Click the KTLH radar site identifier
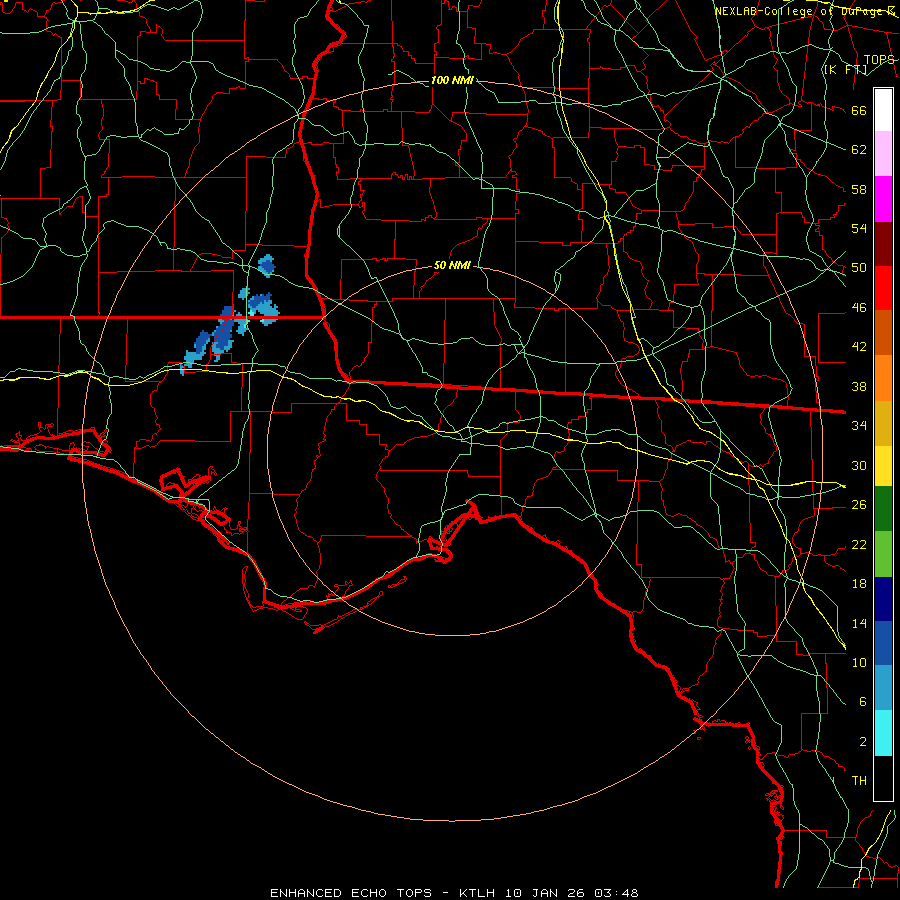Viewport: 900px width, 900px height. click(x=477, y=893)
